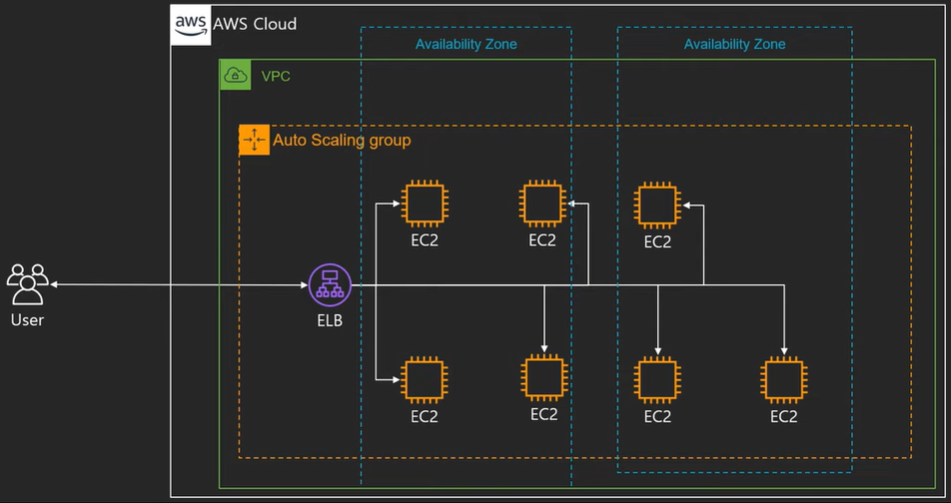Click the orange Auto Scaling group icon
The height and width of the screenshot is (503, 951).
(254, 140)
